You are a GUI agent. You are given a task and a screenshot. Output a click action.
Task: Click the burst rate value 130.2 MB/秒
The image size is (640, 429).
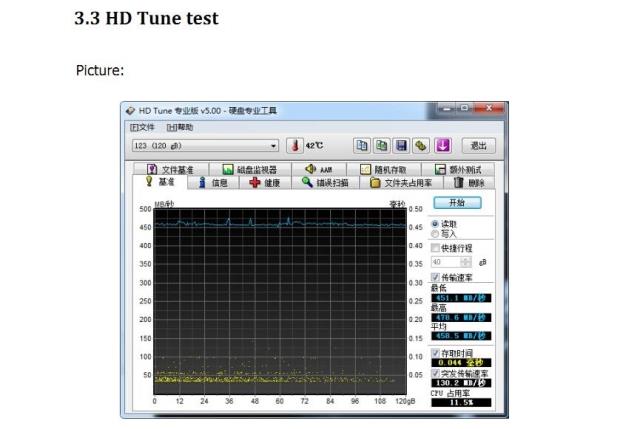(x=461, y=383)
